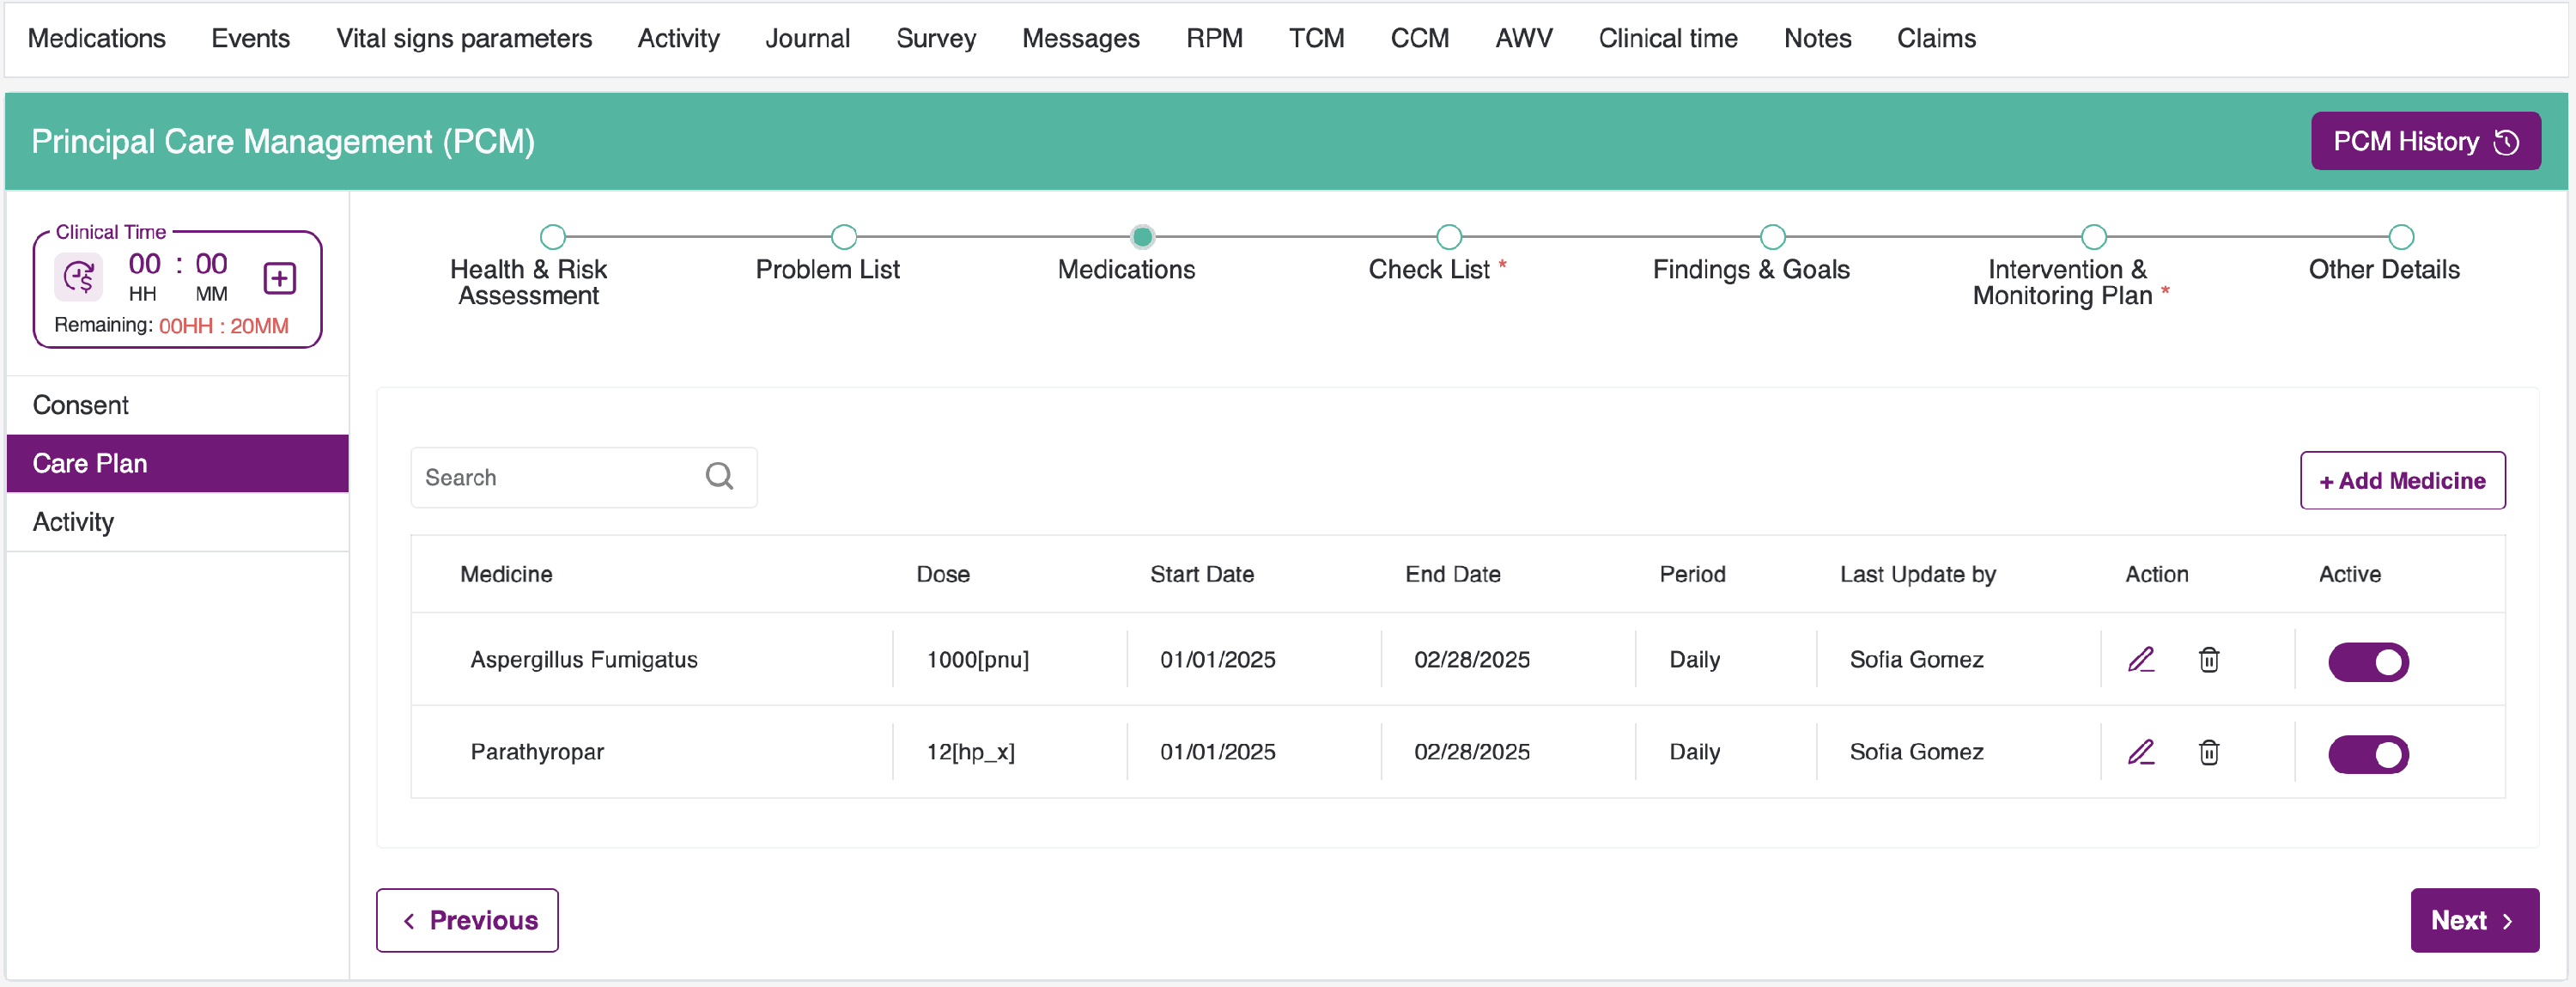
Task: Delete the Aspergillus Fumigatus medicine row
Action: [x=2208, y=660]
